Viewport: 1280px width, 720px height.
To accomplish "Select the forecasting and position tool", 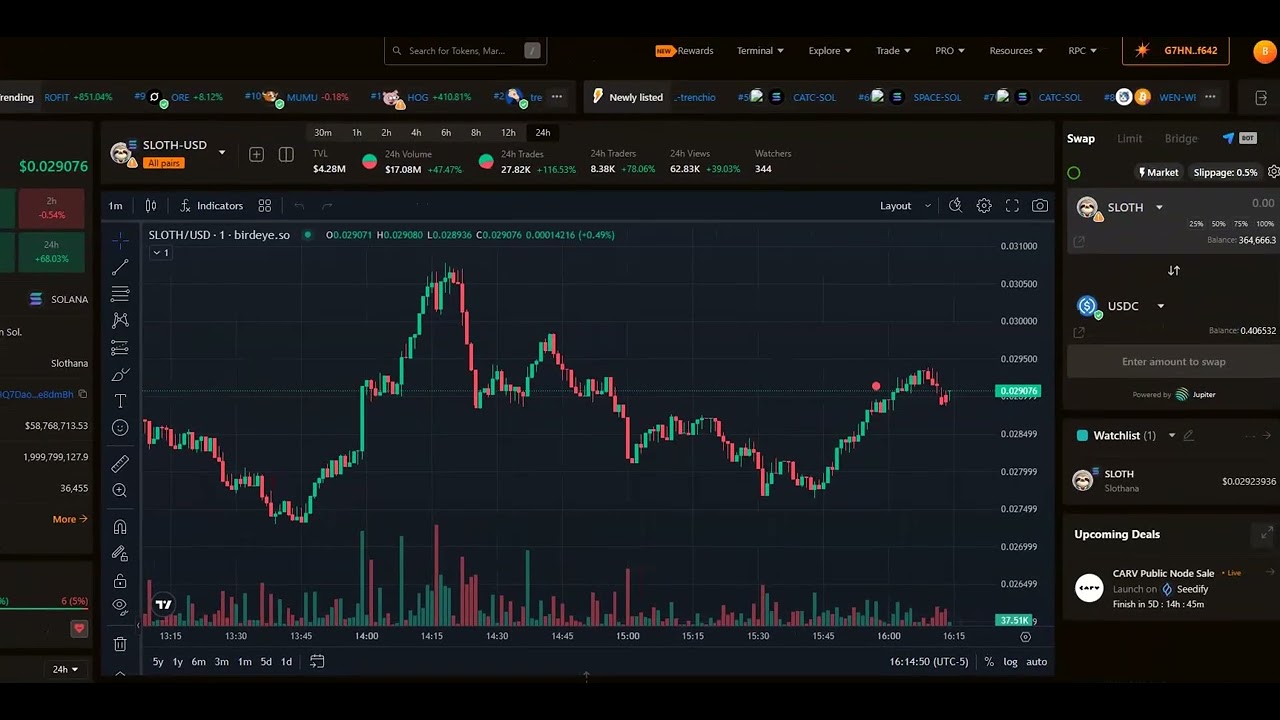I will [120, 348].
